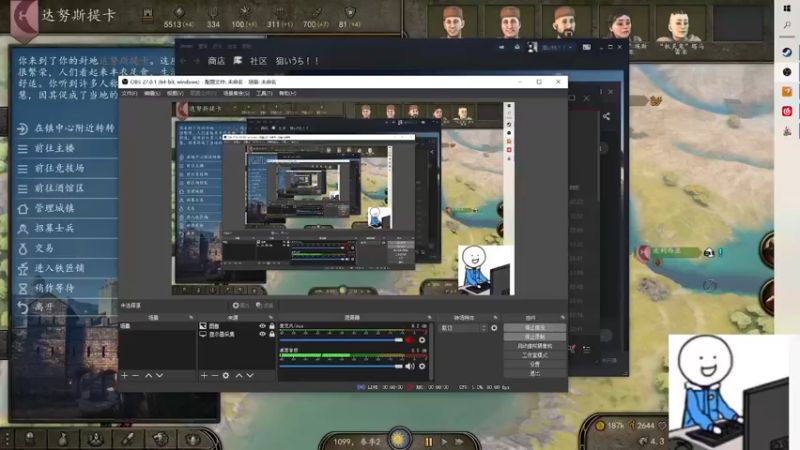Viewport: 800px width, 450px height.
Task: Open the desktop audio gear settings in the mixer
Action: 422,366
